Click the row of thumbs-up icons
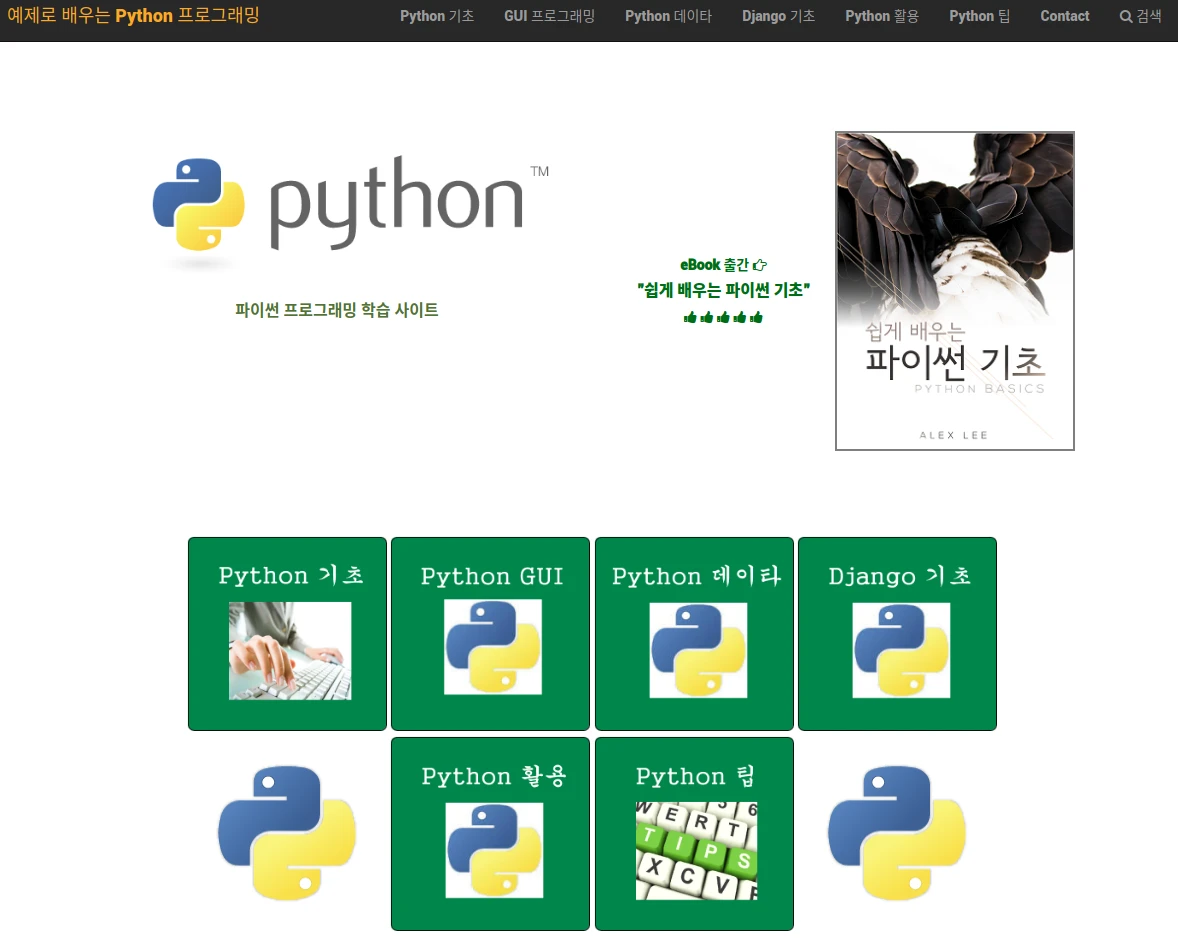The width and height of the screenshot is (1178, 941). click(723, 318)
